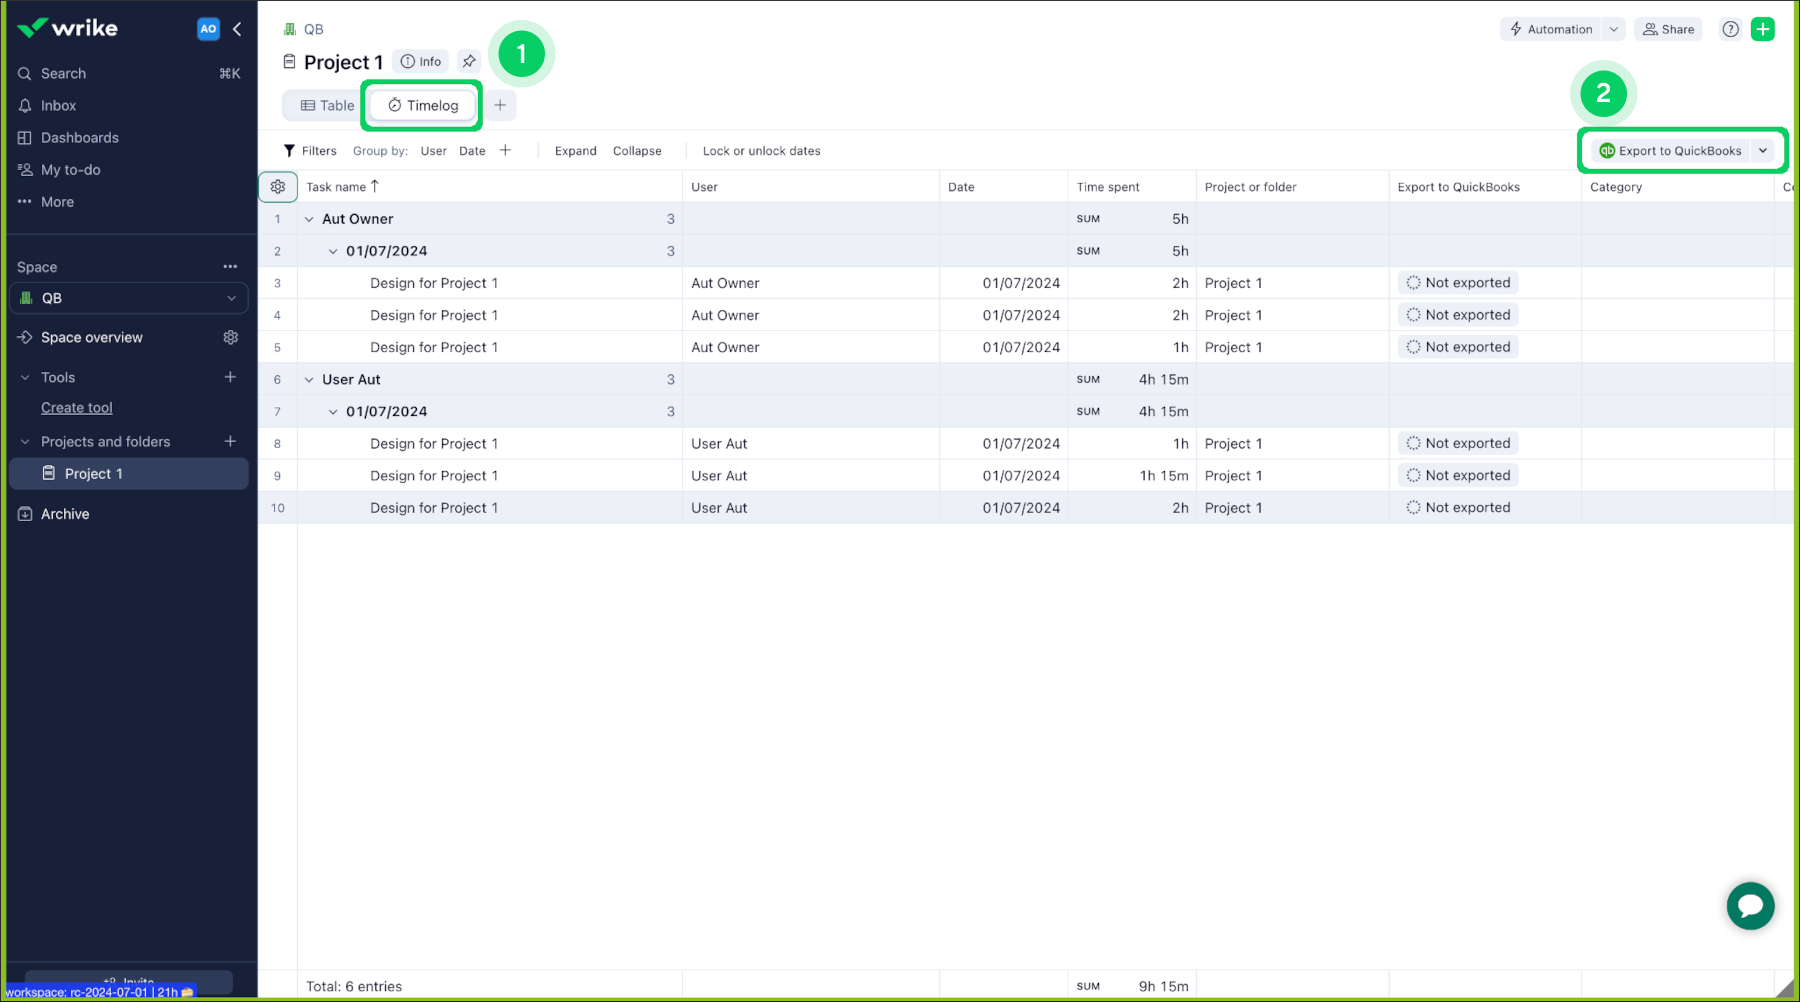Click Lock or unlock dates
This screenshot has width=1800, height=1002.
pyautogui.click(x=761, y=150)
